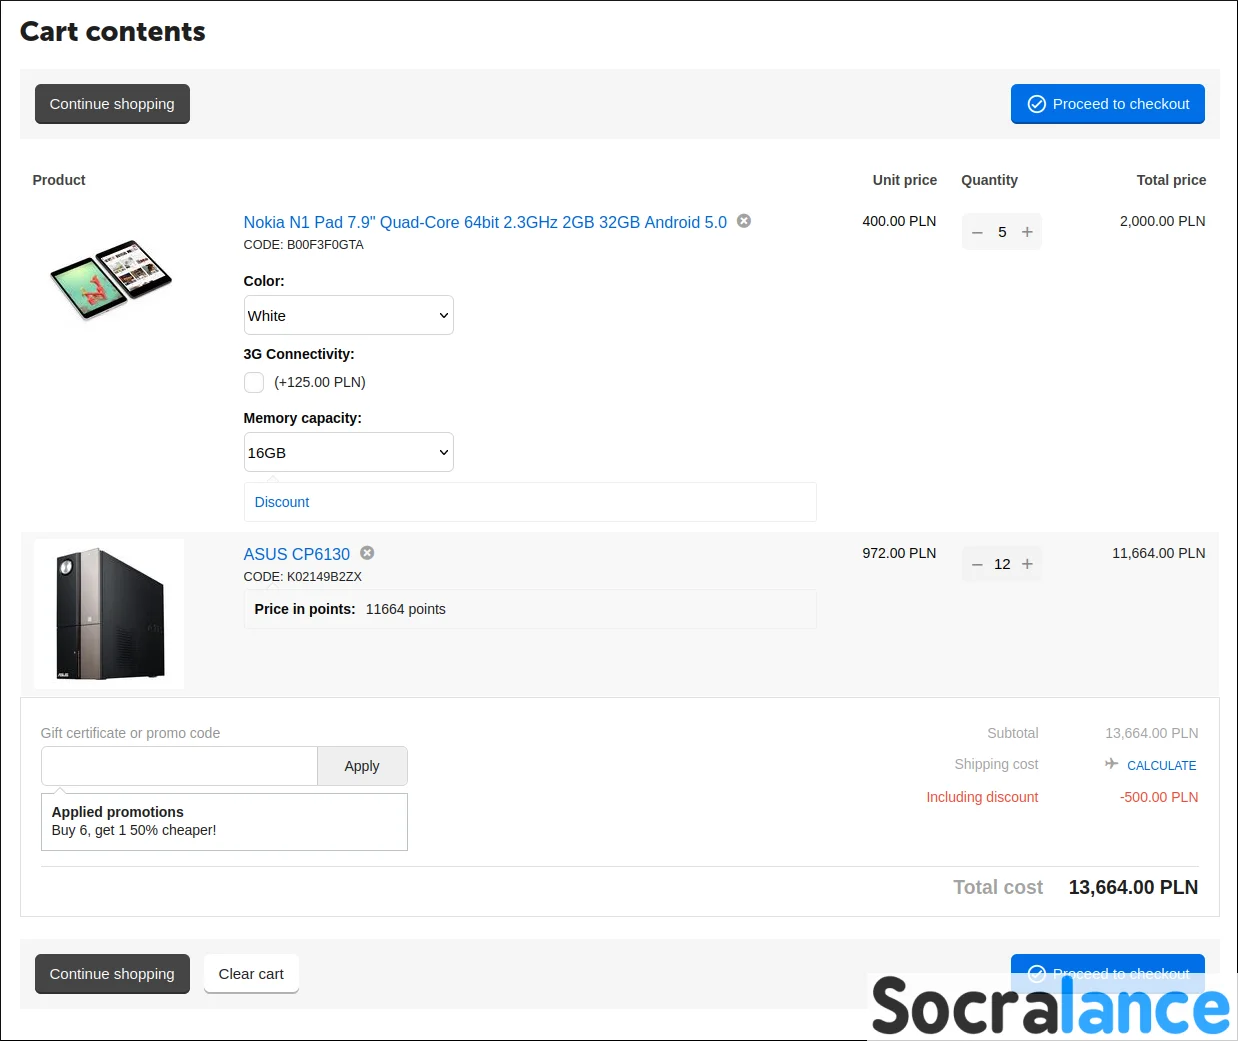Open the ASUS CP6130 product link
1238x1041 pixels.
coord(297,554)
